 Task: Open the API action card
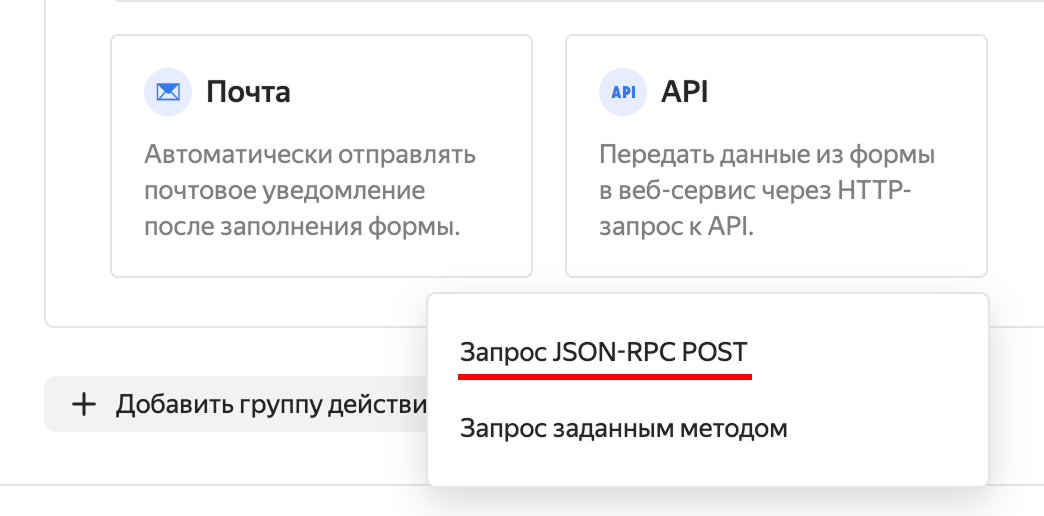pos(776,155)
